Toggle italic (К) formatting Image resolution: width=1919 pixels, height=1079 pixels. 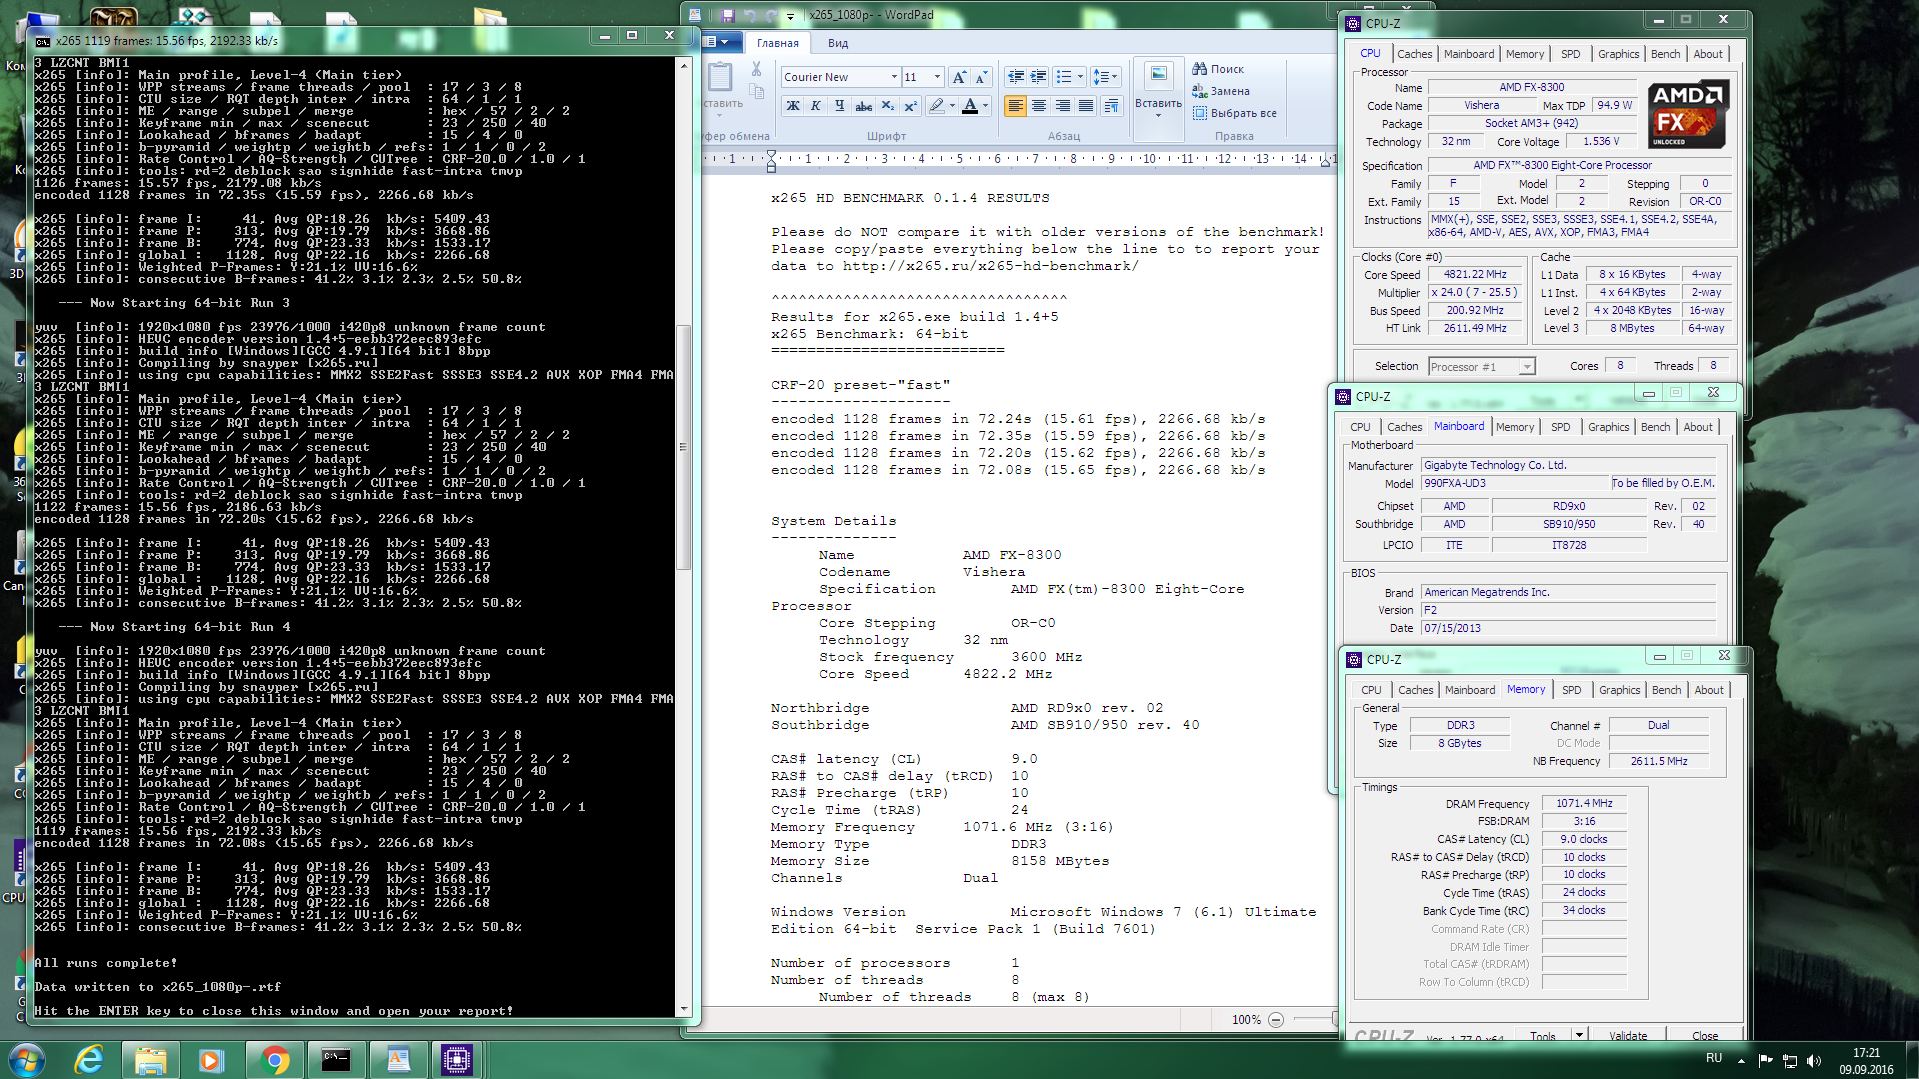(x=816, y=106)
